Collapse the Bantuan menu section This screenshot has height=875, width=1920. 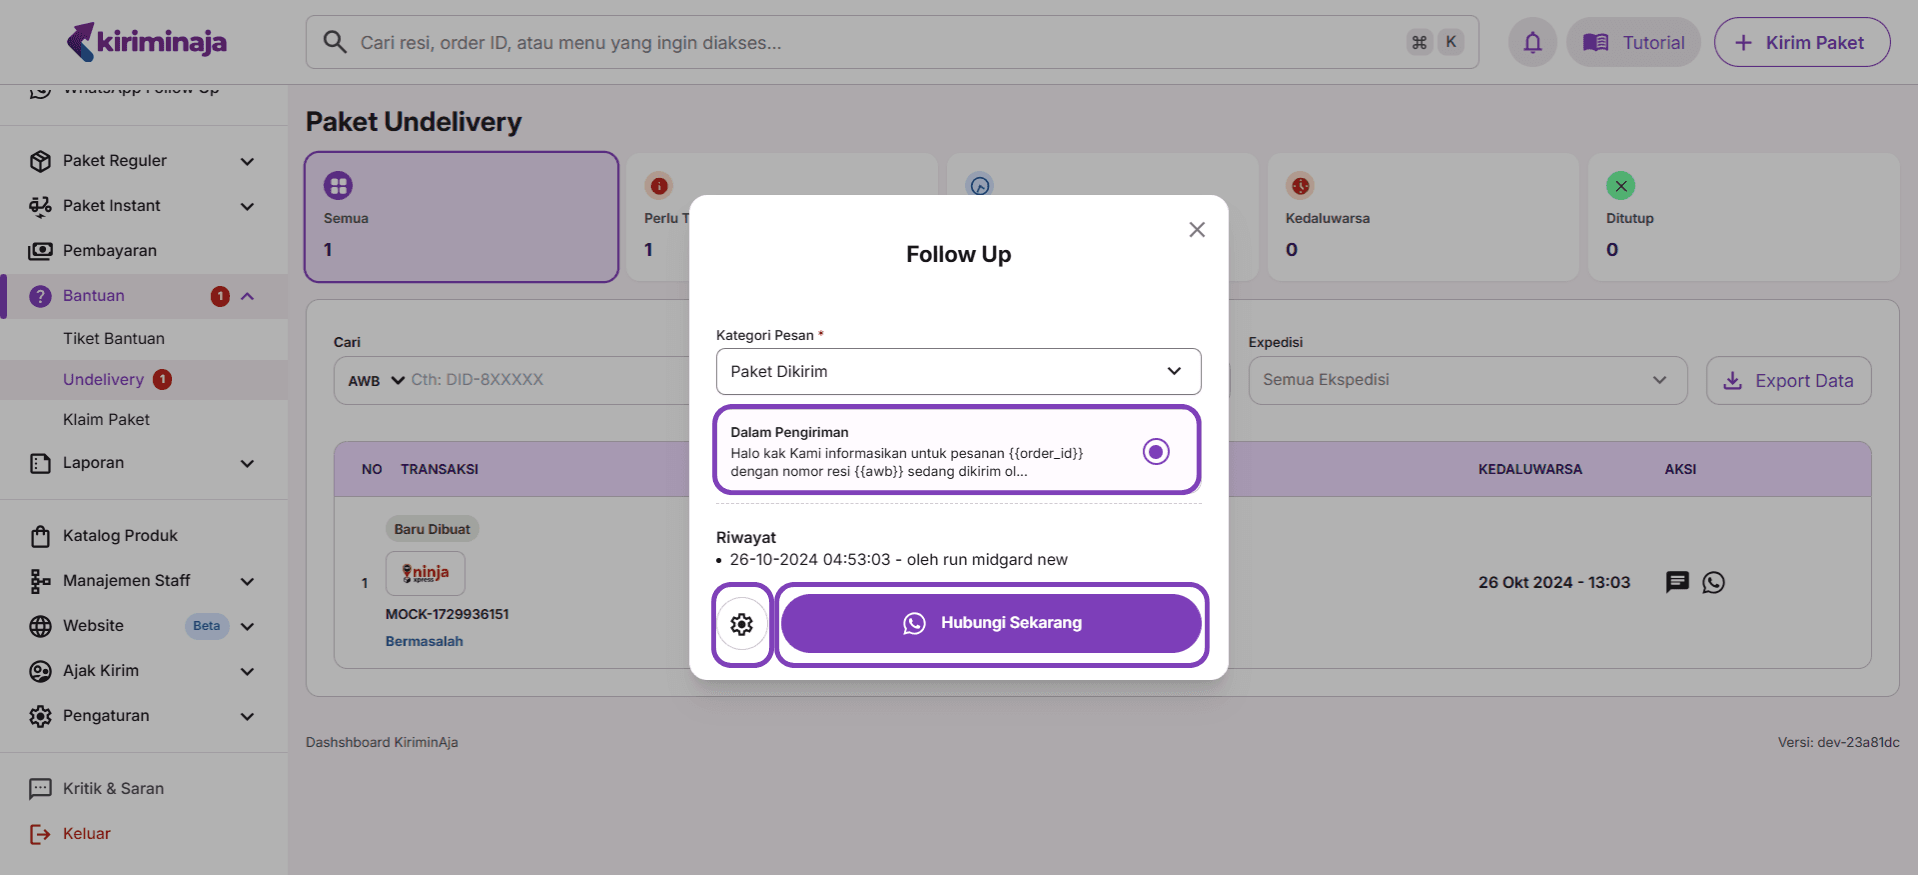[247, 296]
